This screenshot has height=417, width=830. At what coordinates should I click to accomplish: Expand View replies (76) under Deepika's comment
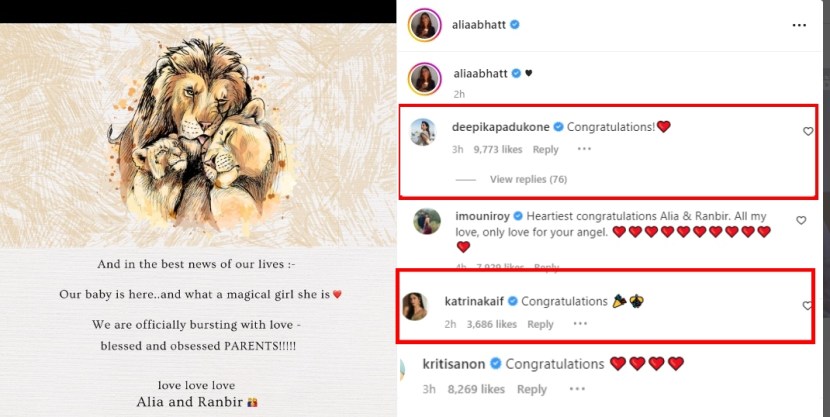point(528,179)
